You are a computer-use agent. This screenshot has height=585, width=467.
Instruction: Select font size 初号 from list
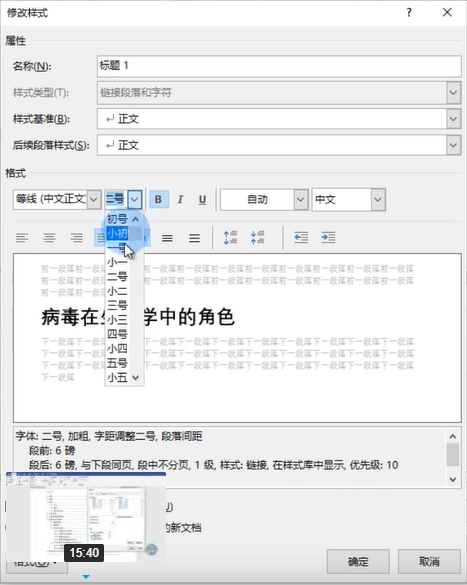point(117,219)
